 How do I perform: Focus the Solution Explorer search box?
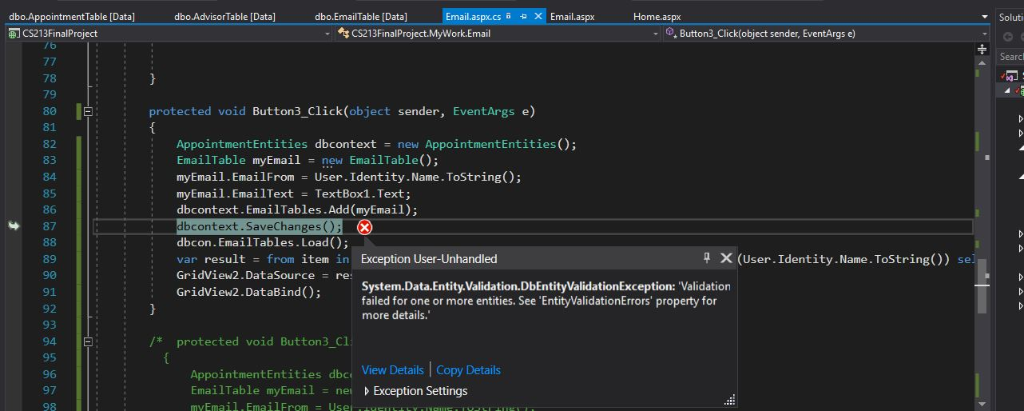click(x=1011, y=57)
